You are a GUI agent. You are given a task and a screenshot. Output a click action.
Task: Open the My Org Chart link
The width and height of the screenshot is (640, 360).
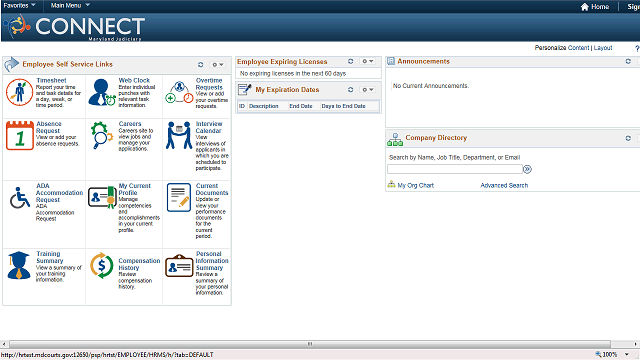pyautogui.click(x=416, y=185)
